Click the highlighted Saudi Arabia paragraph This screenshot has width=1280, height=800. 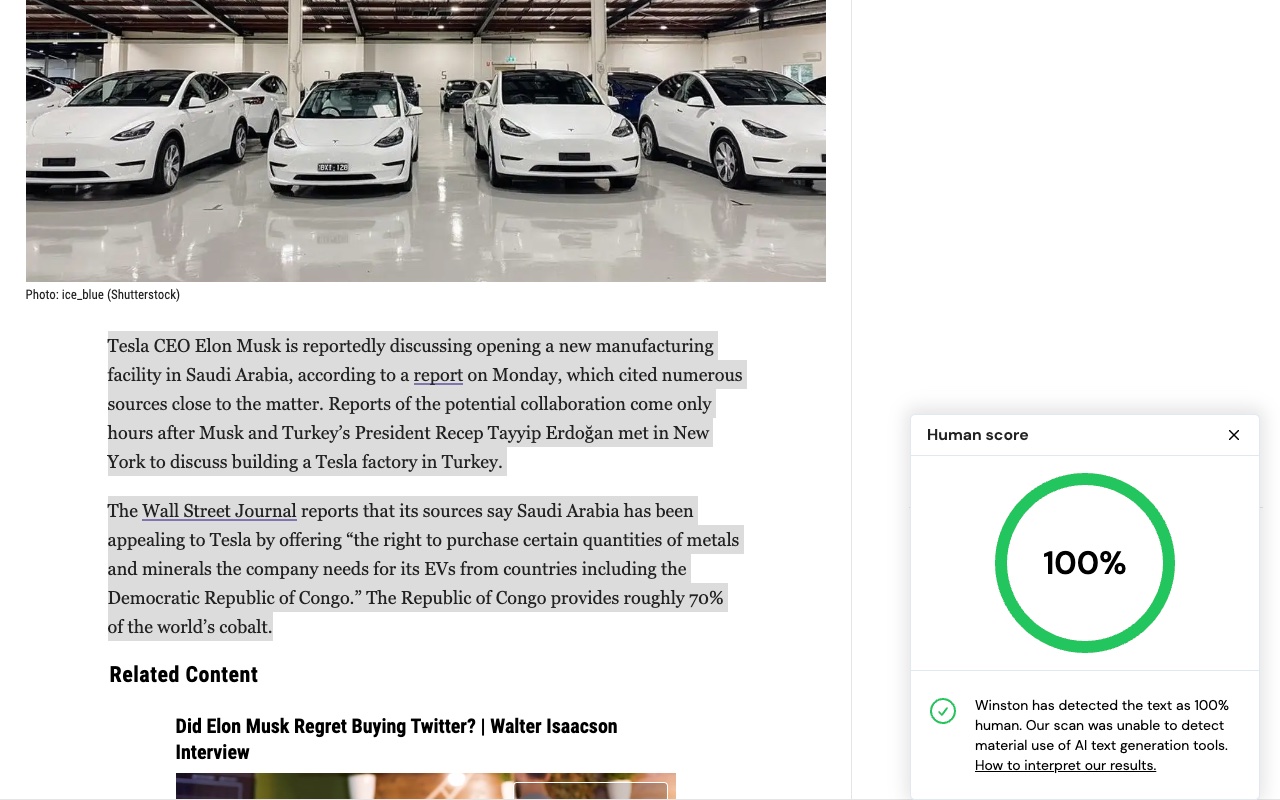pyautogui.click(x=423, y=568)
